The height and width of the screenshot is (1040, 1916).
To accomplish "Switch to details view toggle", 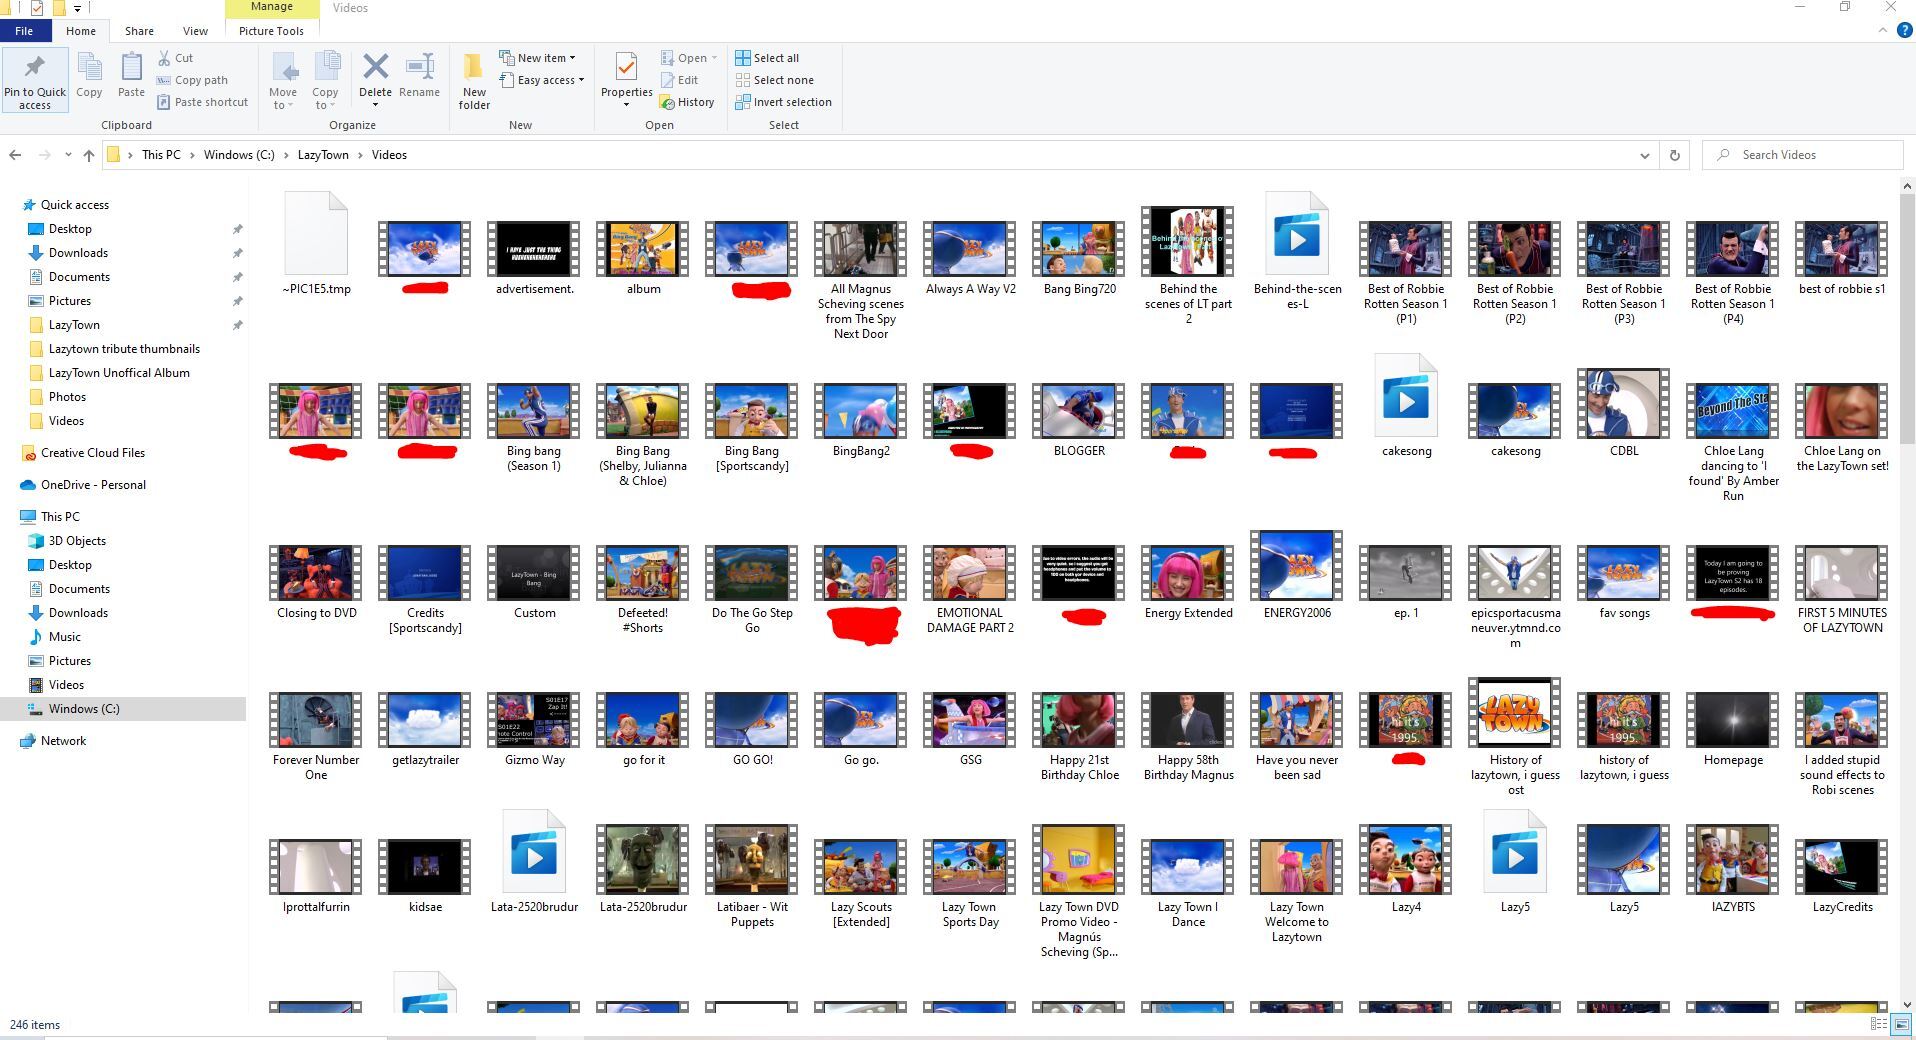I will 1878,1024.
